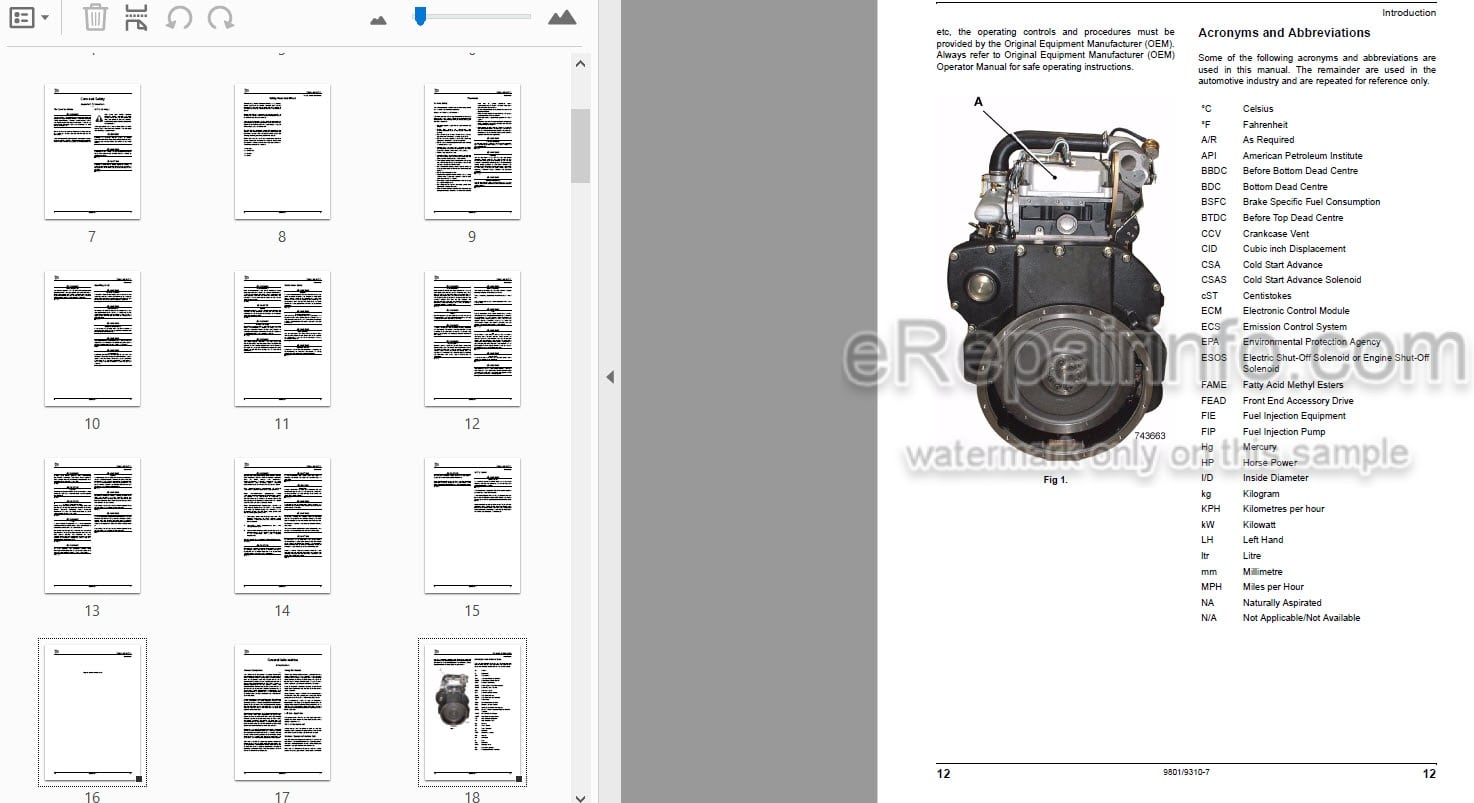Screen dimensions: 1474x803
Task: Click the 'CSAS' abbreviation
Action: (1214, 280)
